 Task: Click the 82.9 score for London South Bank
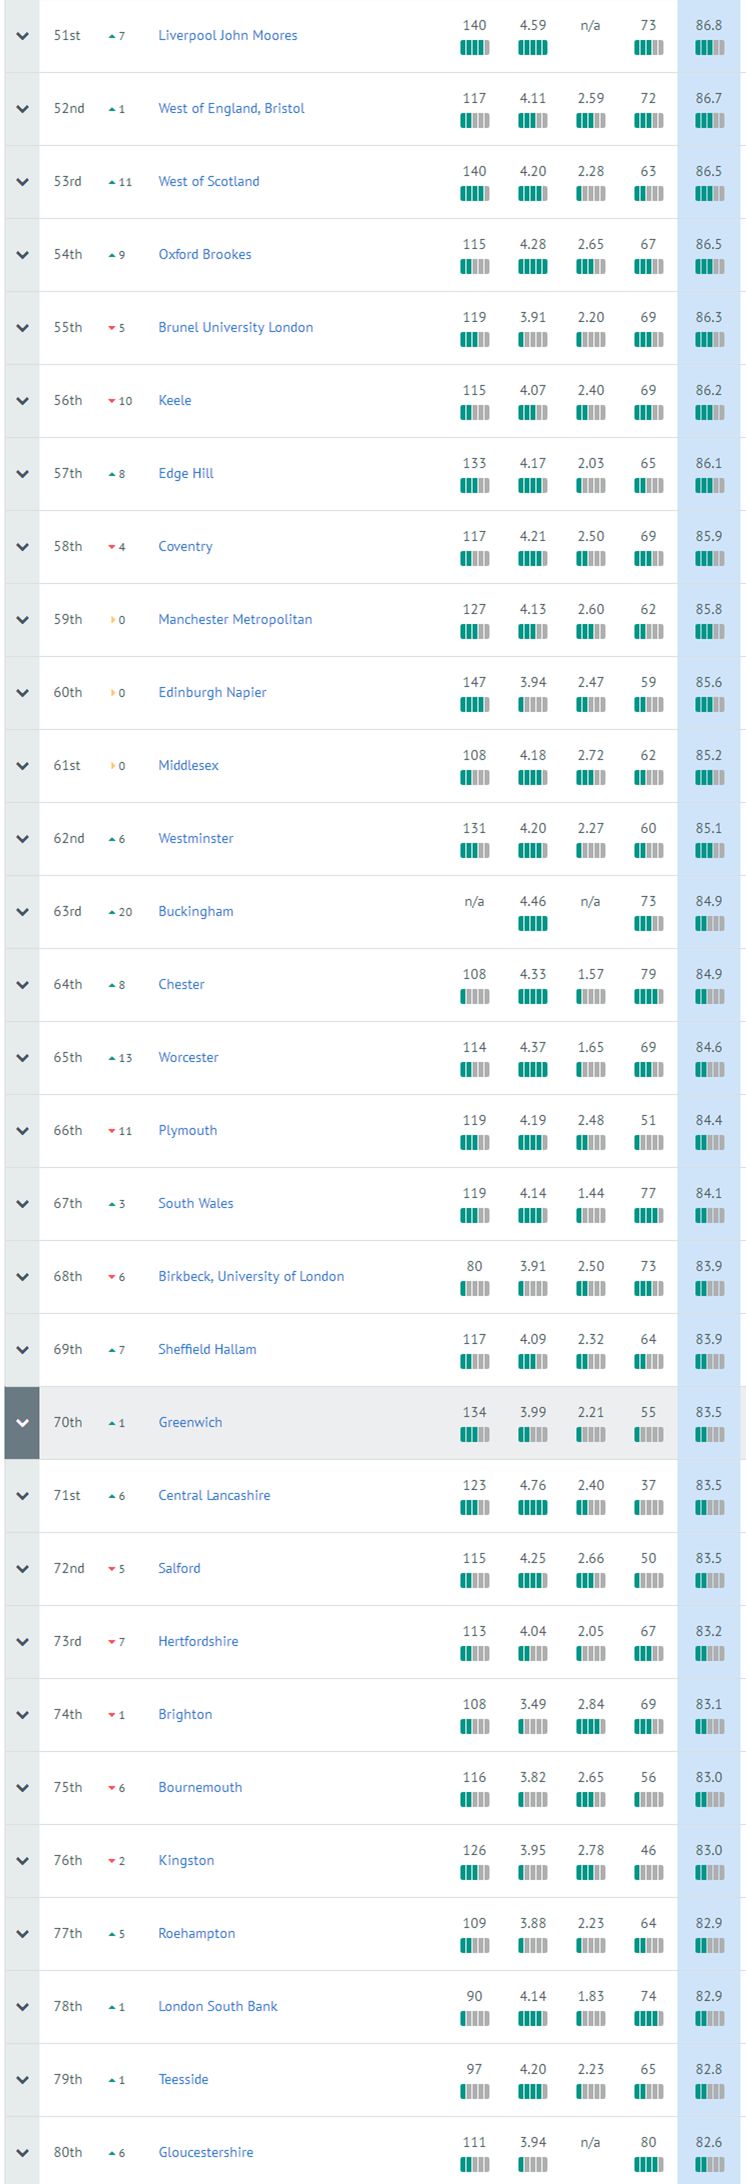coord(709,1996)
